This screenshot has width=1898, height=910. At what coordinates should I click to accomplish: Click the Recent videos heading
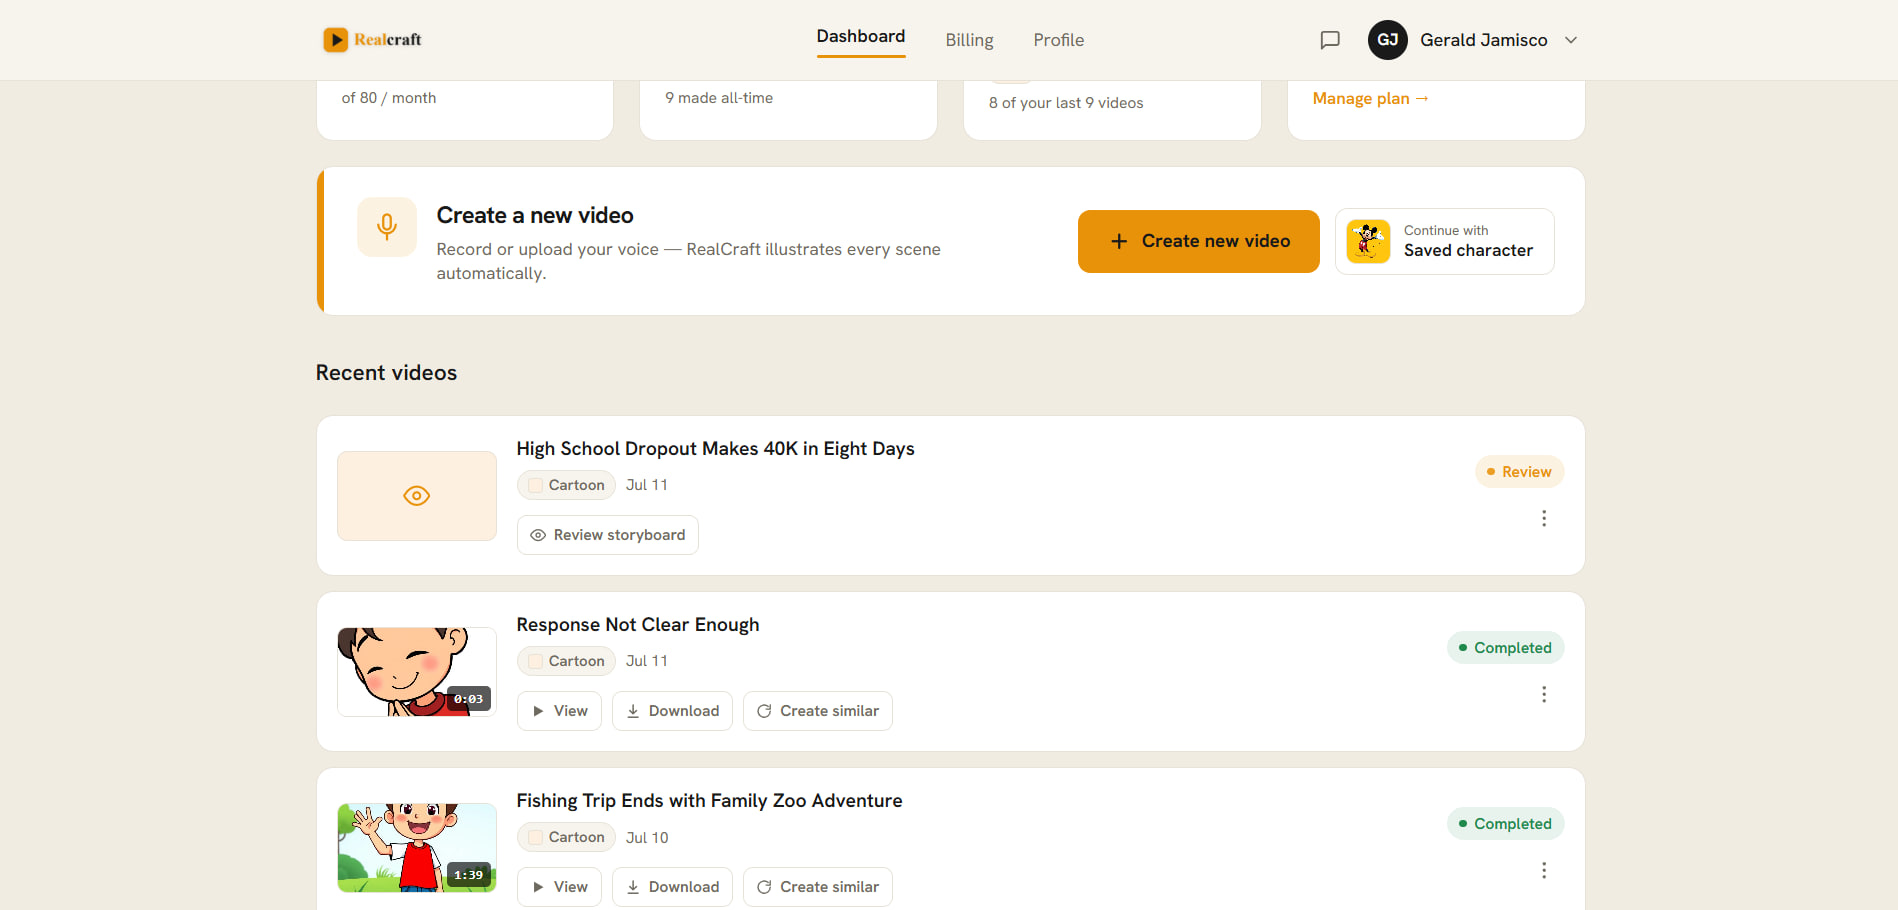coord(387,373)
